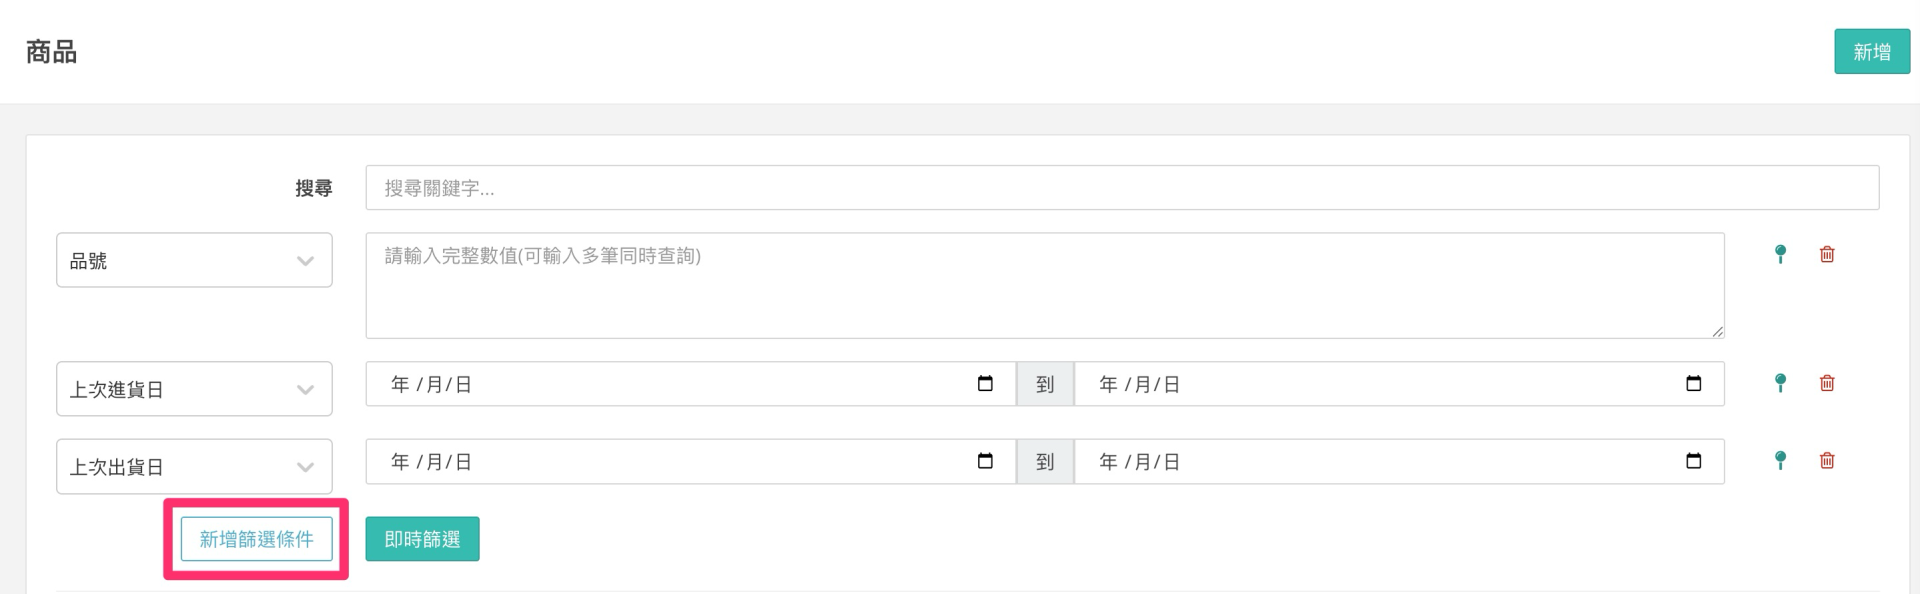The height and width of the screenshot is (594, 1920).
Task: Remove the 上次進貨日 filter with trash icon
Action: [1827, 383]
